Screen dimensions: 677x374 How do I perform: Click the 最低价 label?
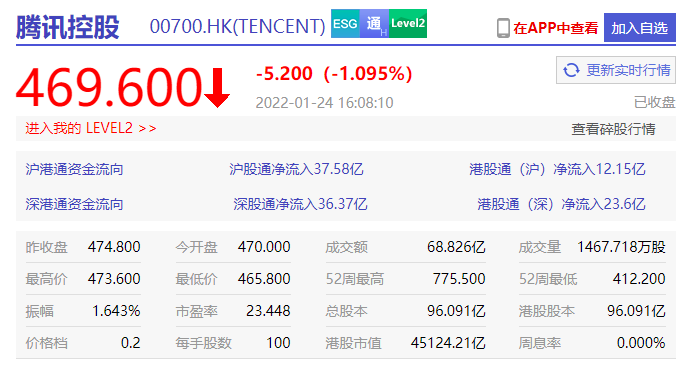pyautogui.click(x=196, y=279)
